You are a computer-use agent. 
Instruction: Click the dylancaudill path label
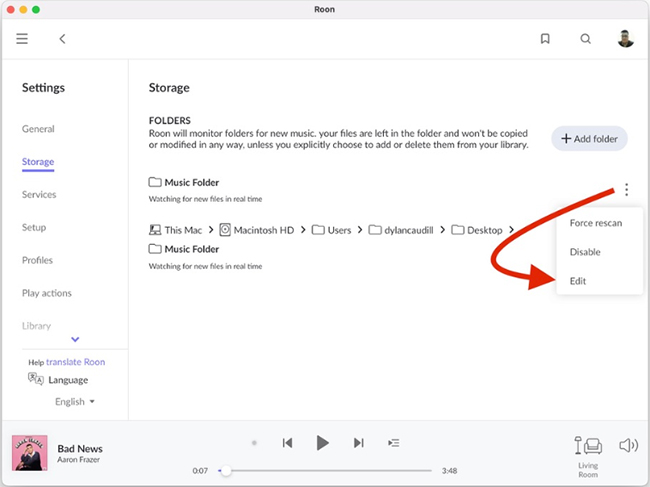pos(409,230)
